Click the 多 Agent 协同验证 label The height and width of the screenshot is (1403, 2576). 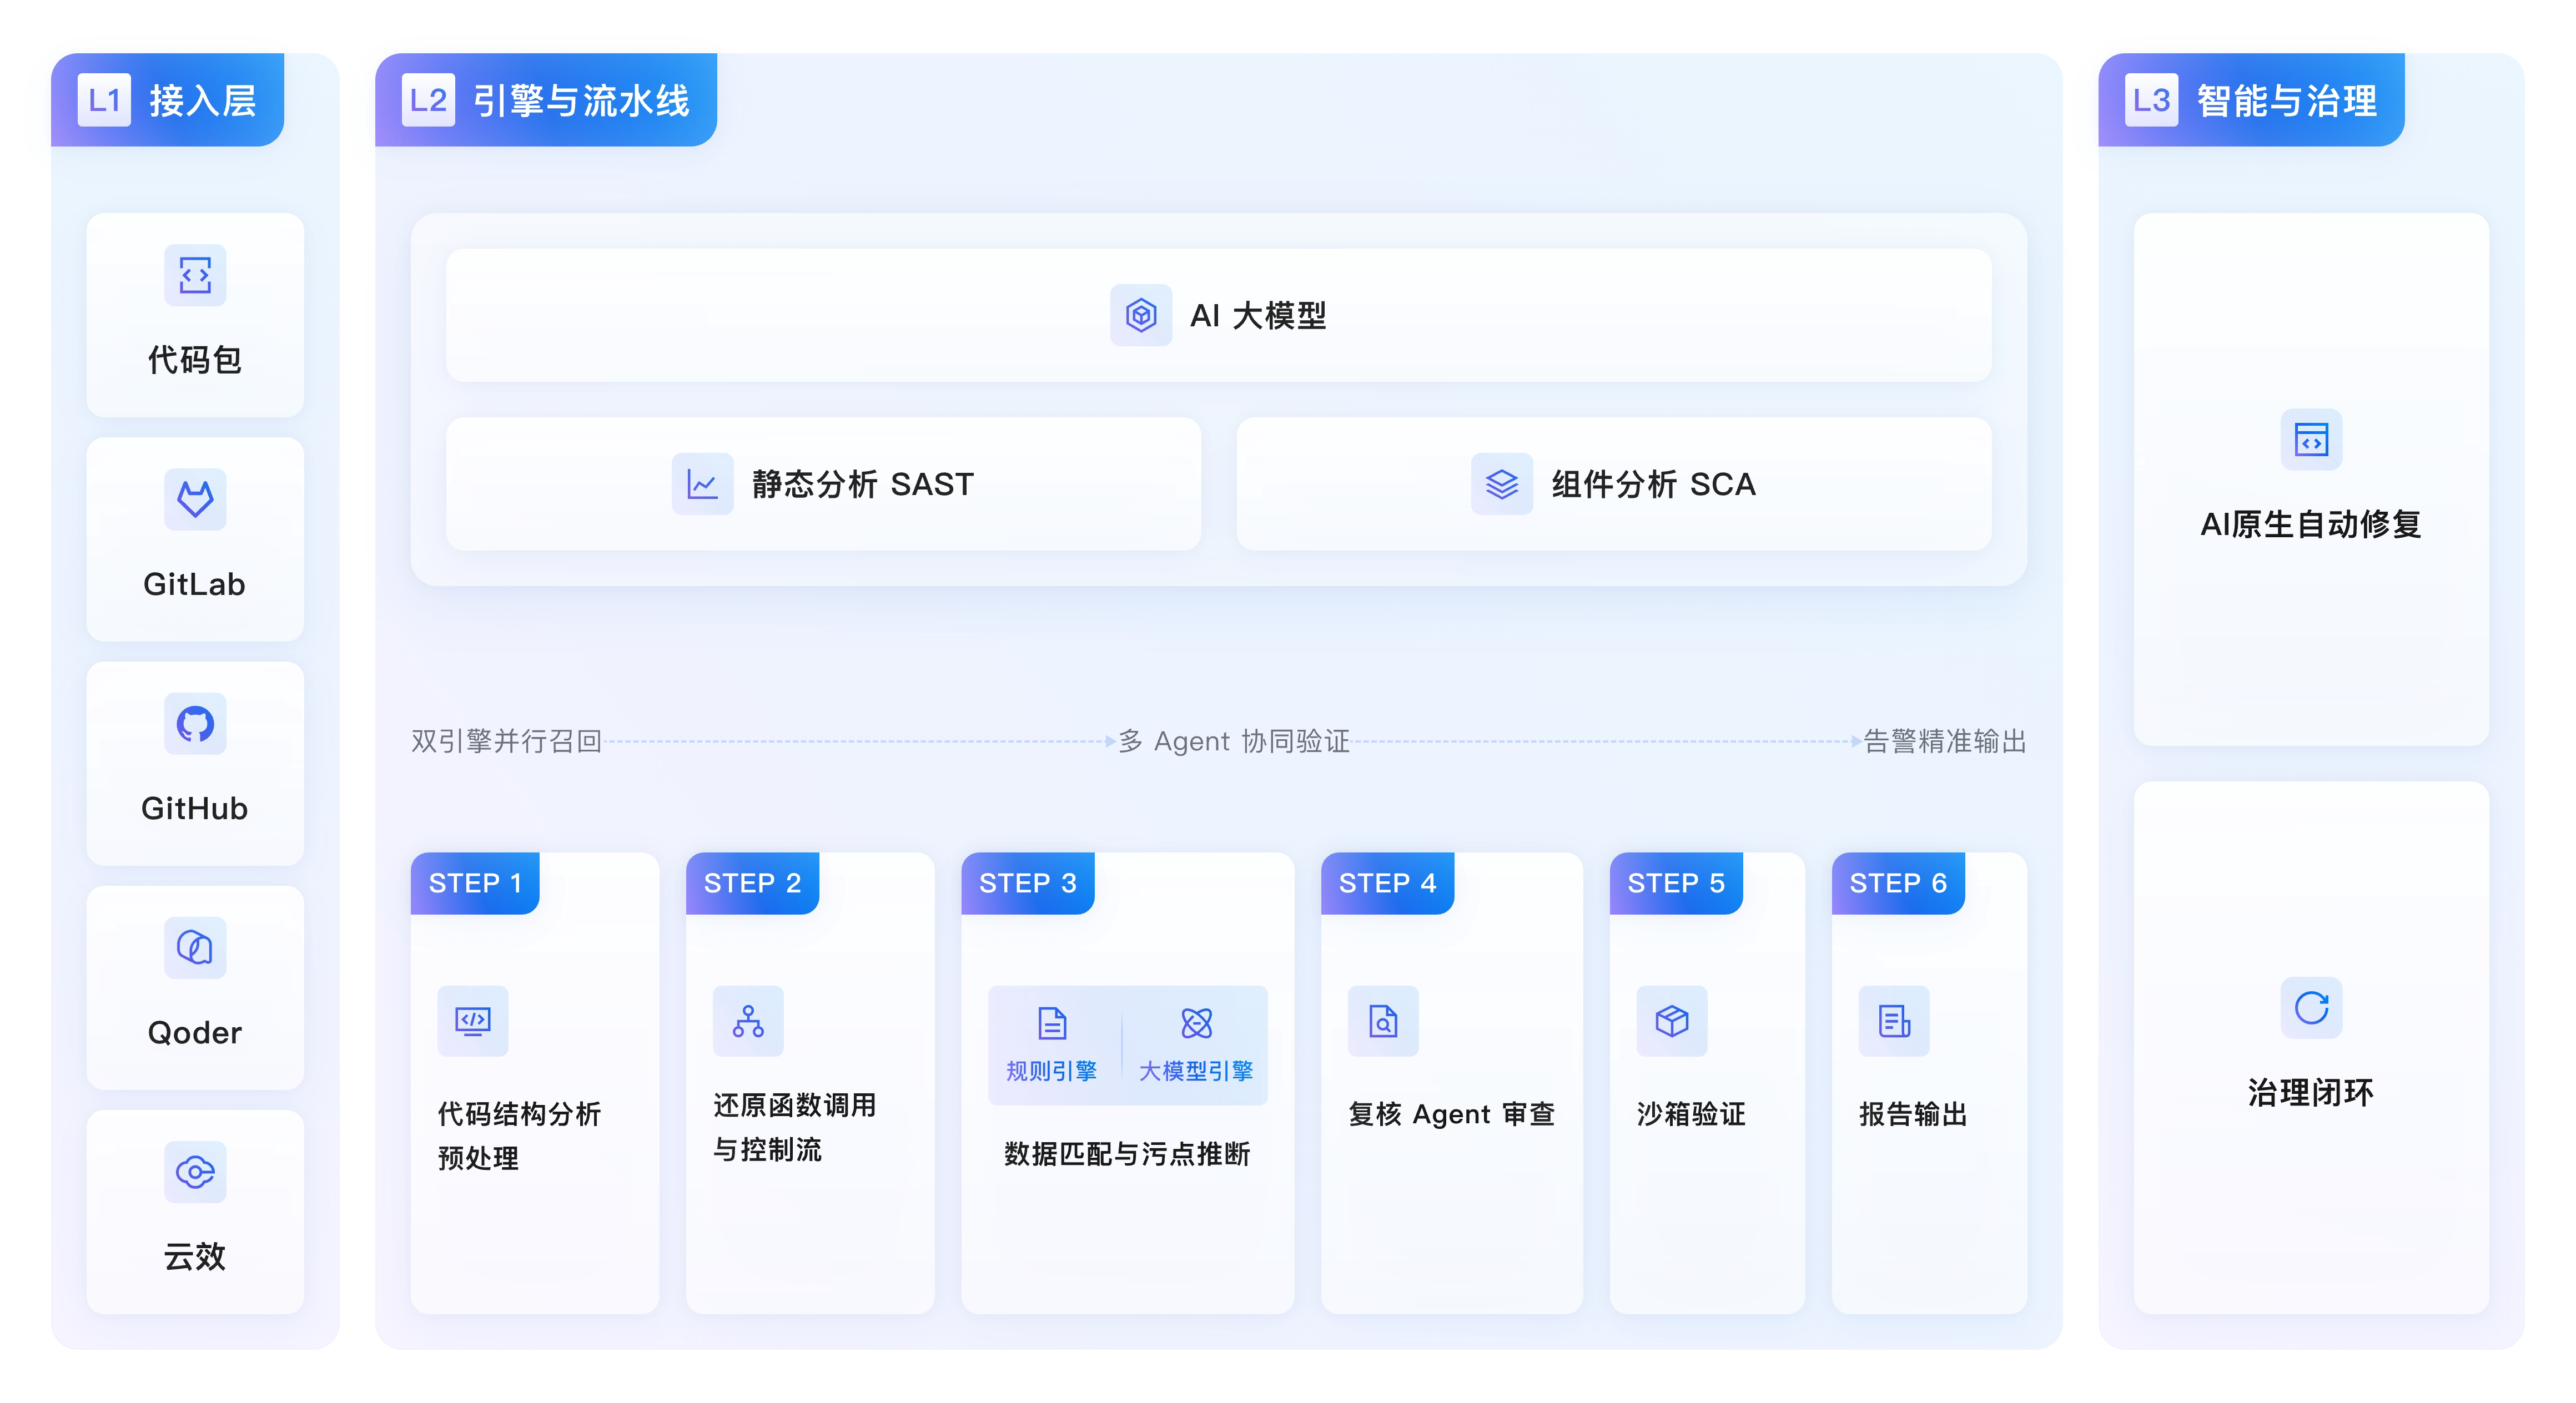pyautogui.click(x=1234, y=741)
